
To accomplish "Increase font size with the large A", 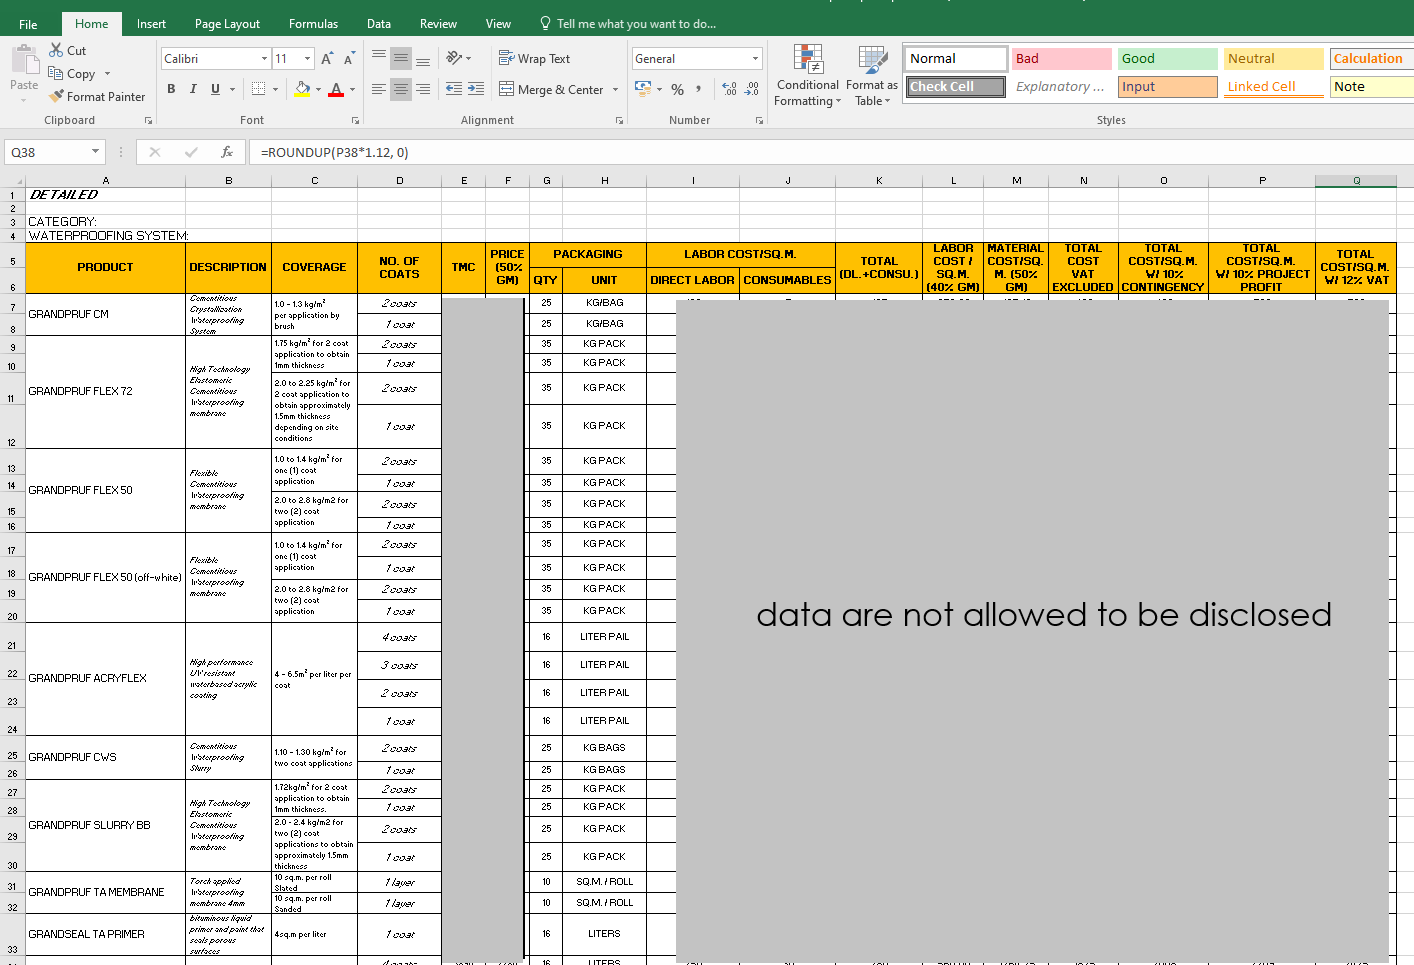I will click(327, 59).
